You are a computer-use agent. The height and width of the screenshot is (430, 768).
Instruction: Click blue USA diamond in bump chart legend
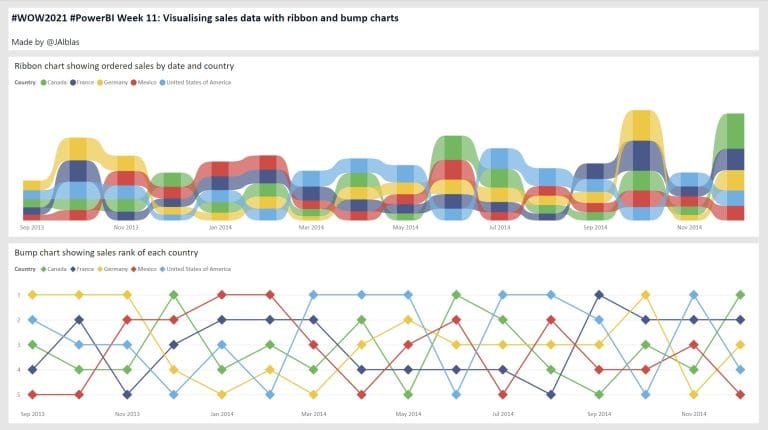[164, 269]
